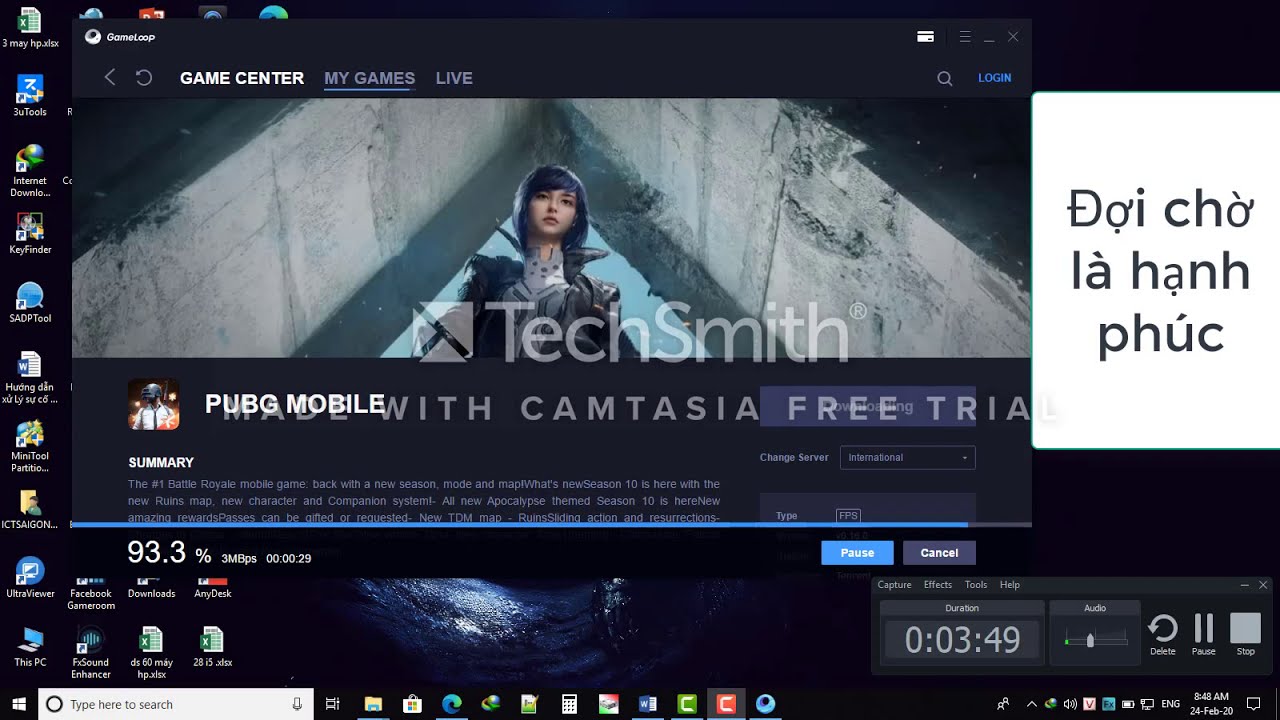Open UltraViewer desktop shortcut
Screen dimensions: 1280x720
coord(30,578)
